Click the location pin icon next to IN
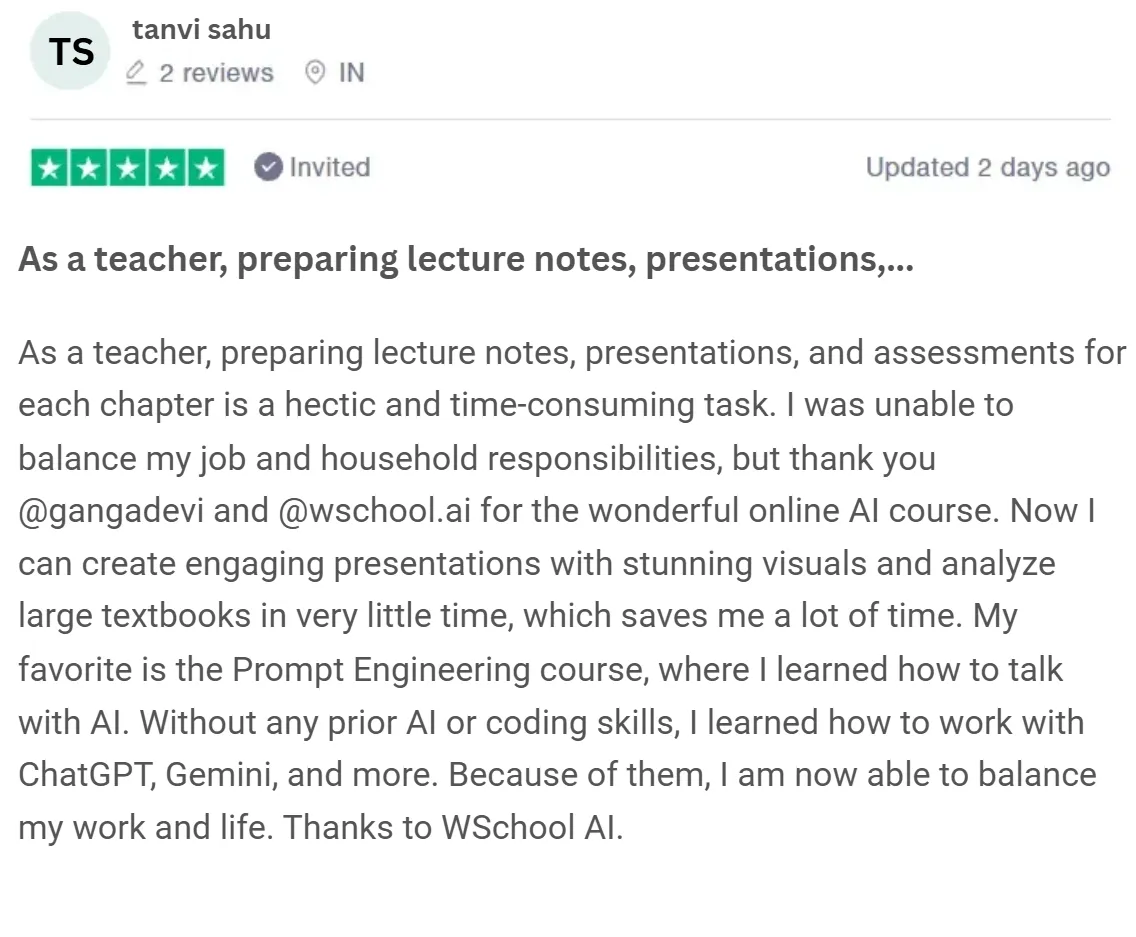Image resolution: width=1136 pixels, height=937 pixels. 315,72
